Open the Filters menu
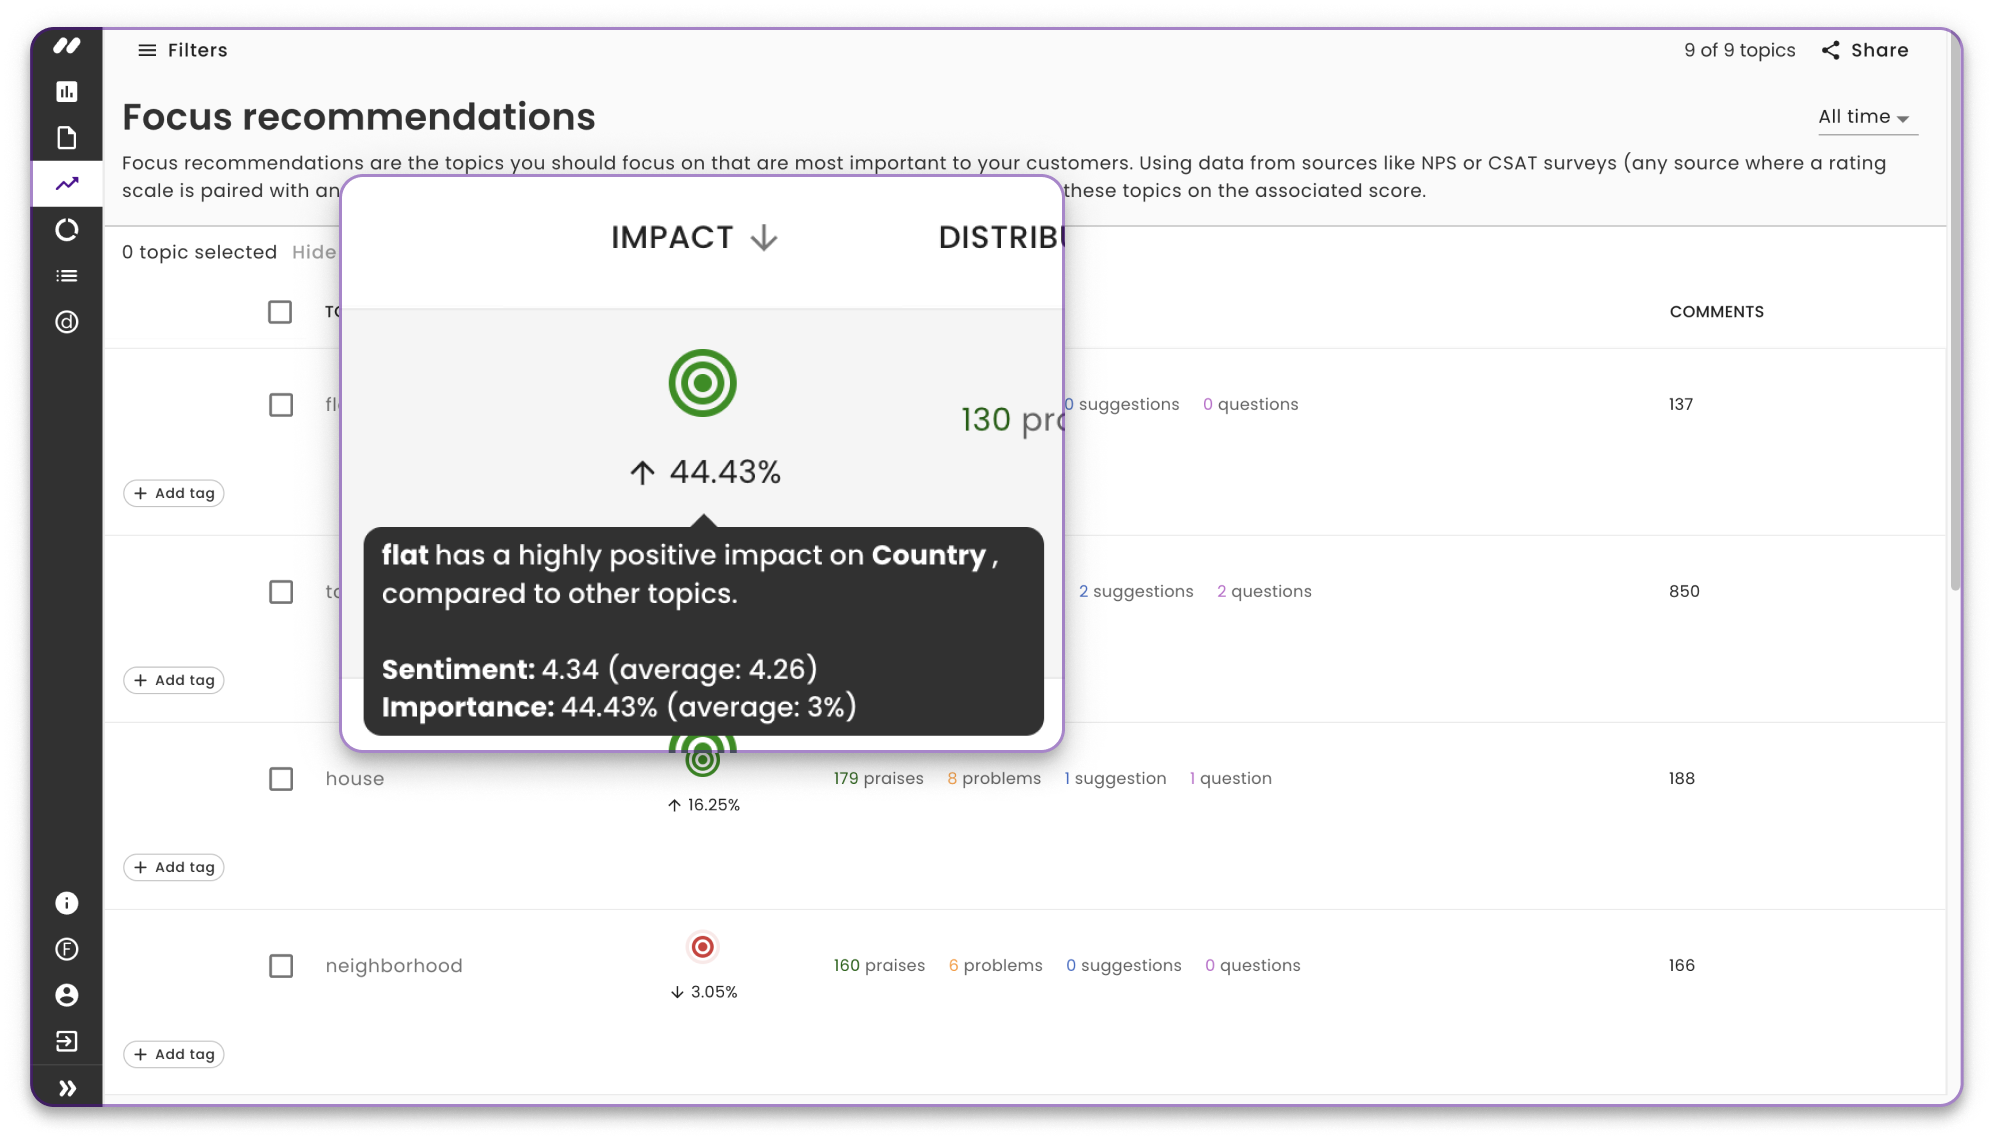Viewport: 1994px width, 1140px height. click(x=182, y=50)
